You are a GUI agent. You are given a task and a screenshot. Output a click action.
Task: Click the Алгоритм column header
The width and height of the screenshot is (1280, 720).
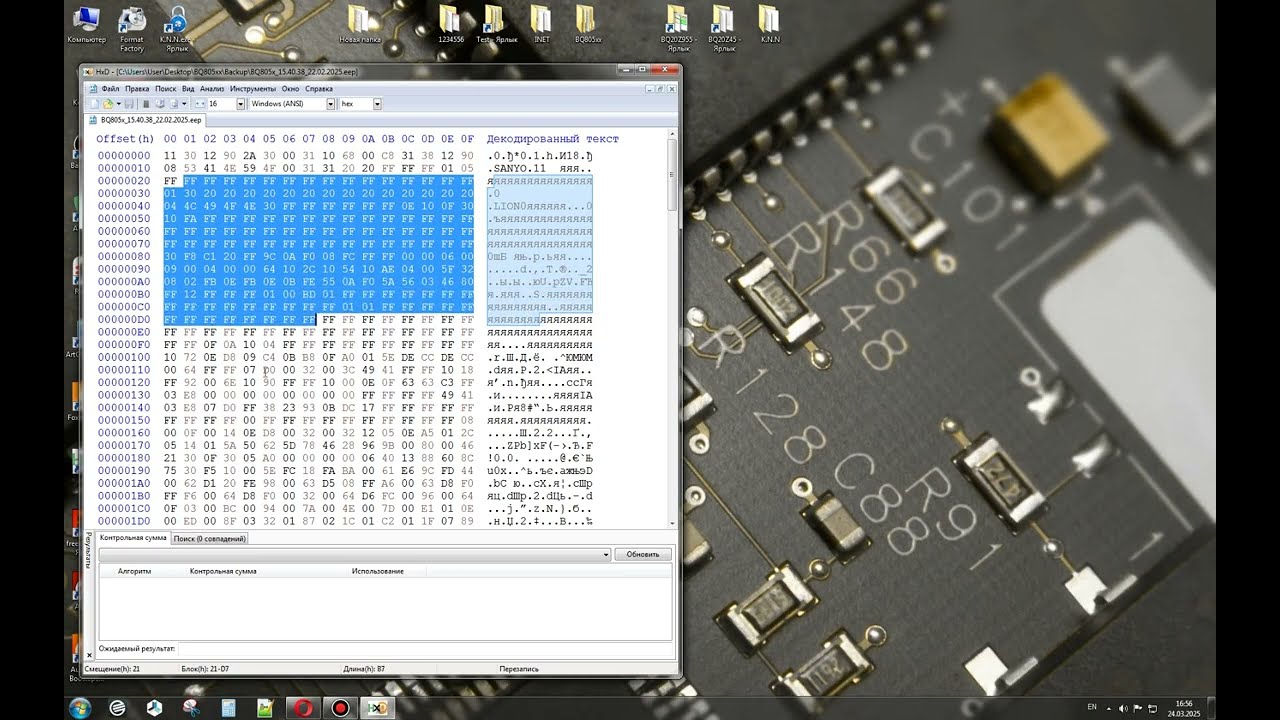coord(135,571)
